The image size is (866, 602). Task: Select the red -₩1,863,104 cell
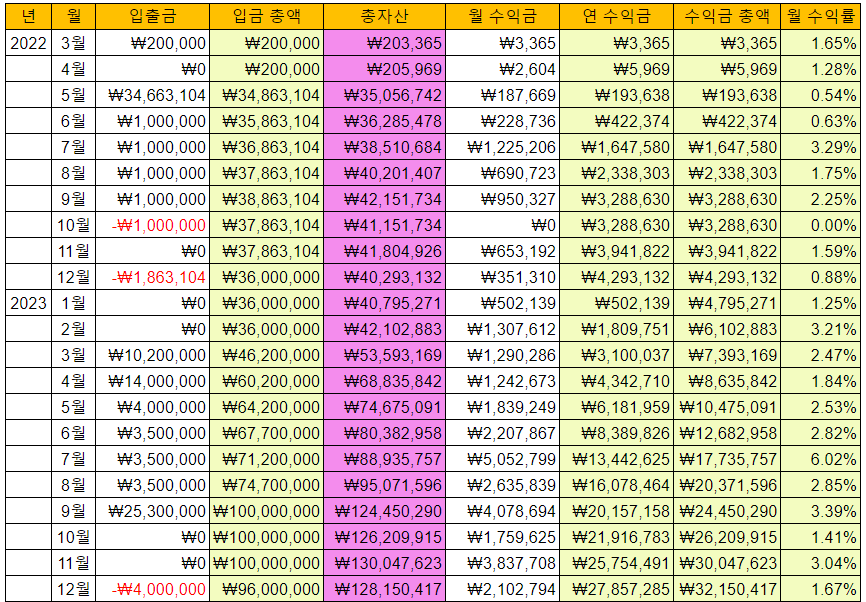pos(152,277)
